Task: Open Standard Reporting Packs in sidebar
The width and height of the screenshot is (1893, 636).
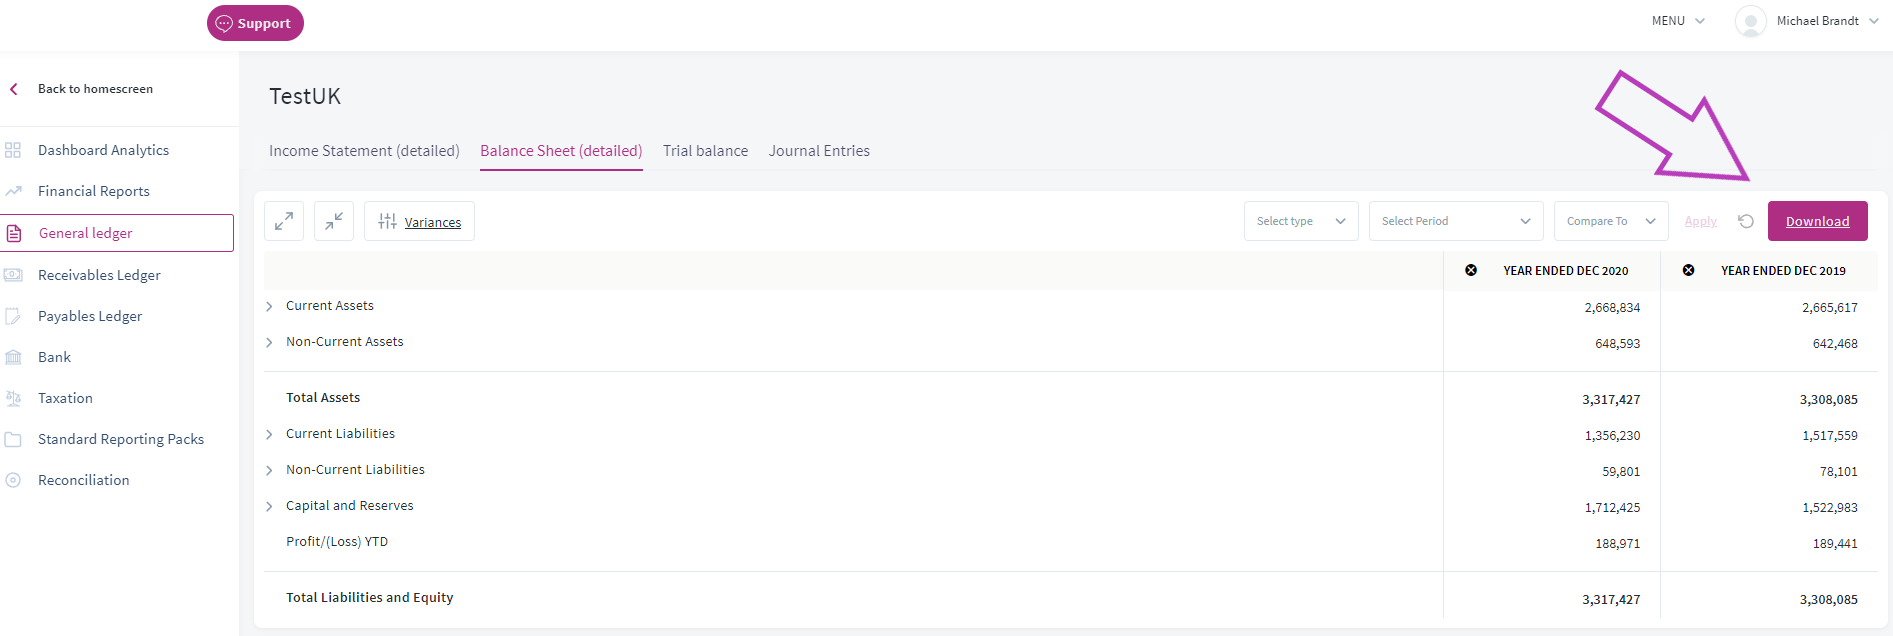Action: click(x=121, y=439)
